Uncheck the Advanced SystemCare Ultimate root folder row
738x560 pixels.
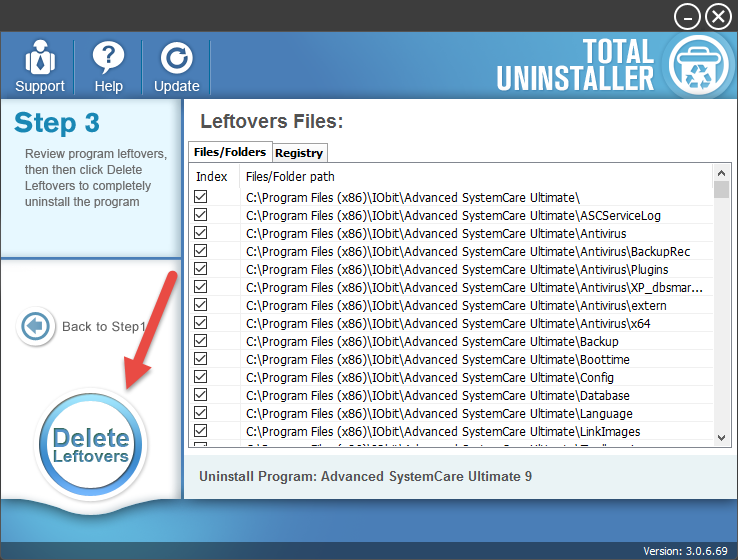click(x=201, y=197)
